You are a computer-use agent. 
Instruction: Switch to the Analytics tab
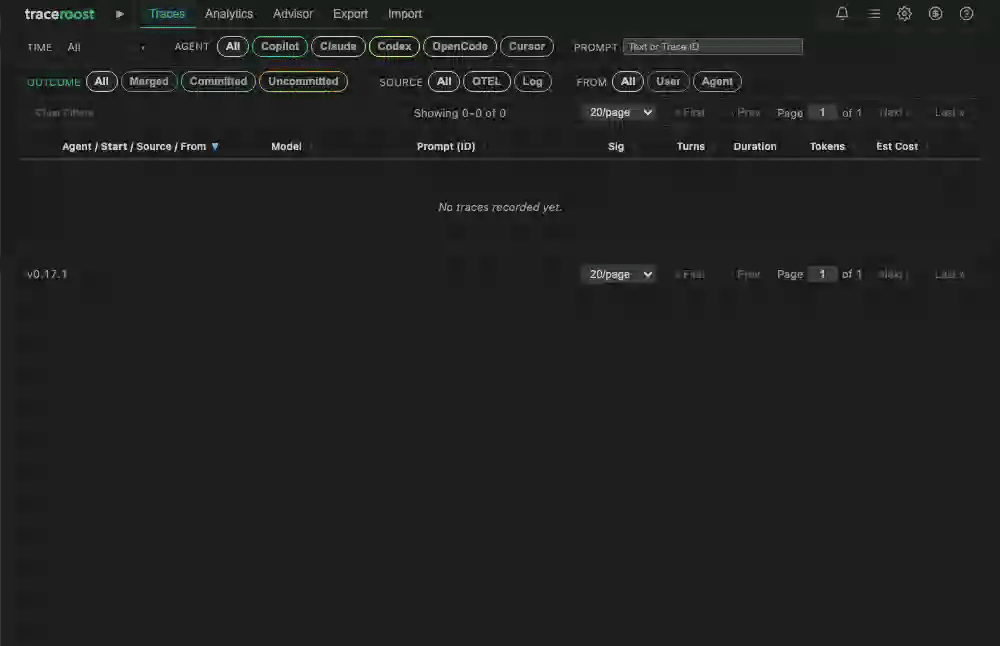coord(229,14)
